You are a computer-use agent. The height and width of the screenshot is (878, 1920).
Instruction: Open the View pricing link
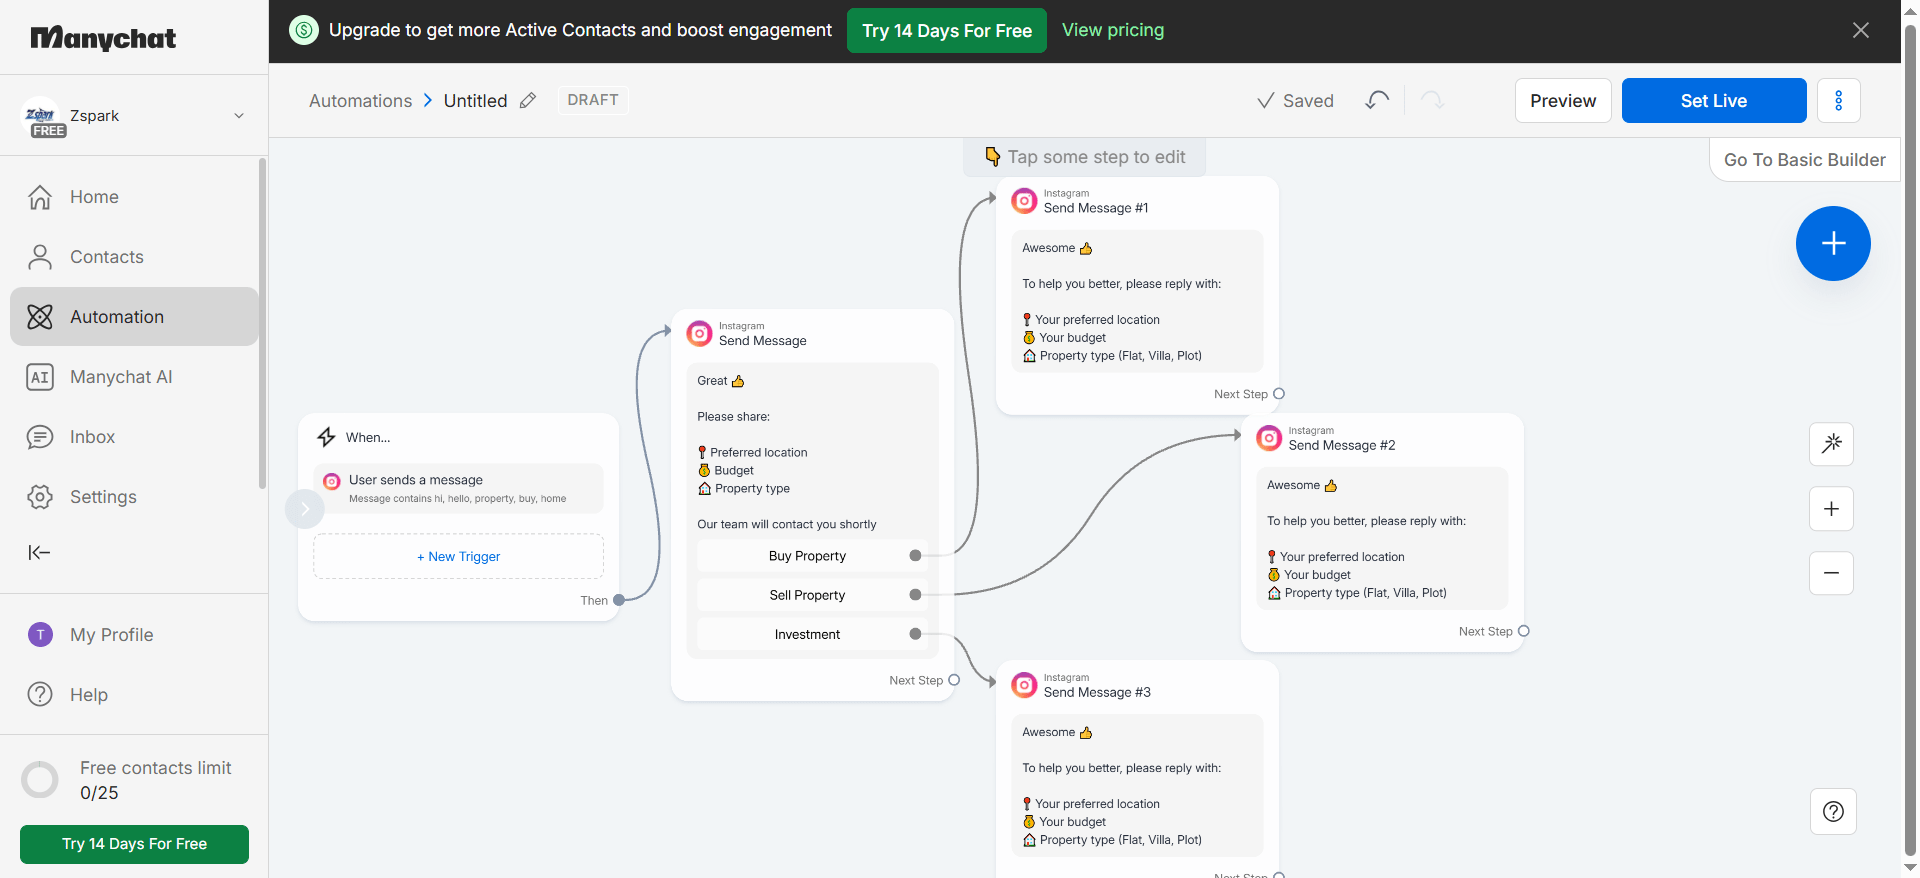1113,30
